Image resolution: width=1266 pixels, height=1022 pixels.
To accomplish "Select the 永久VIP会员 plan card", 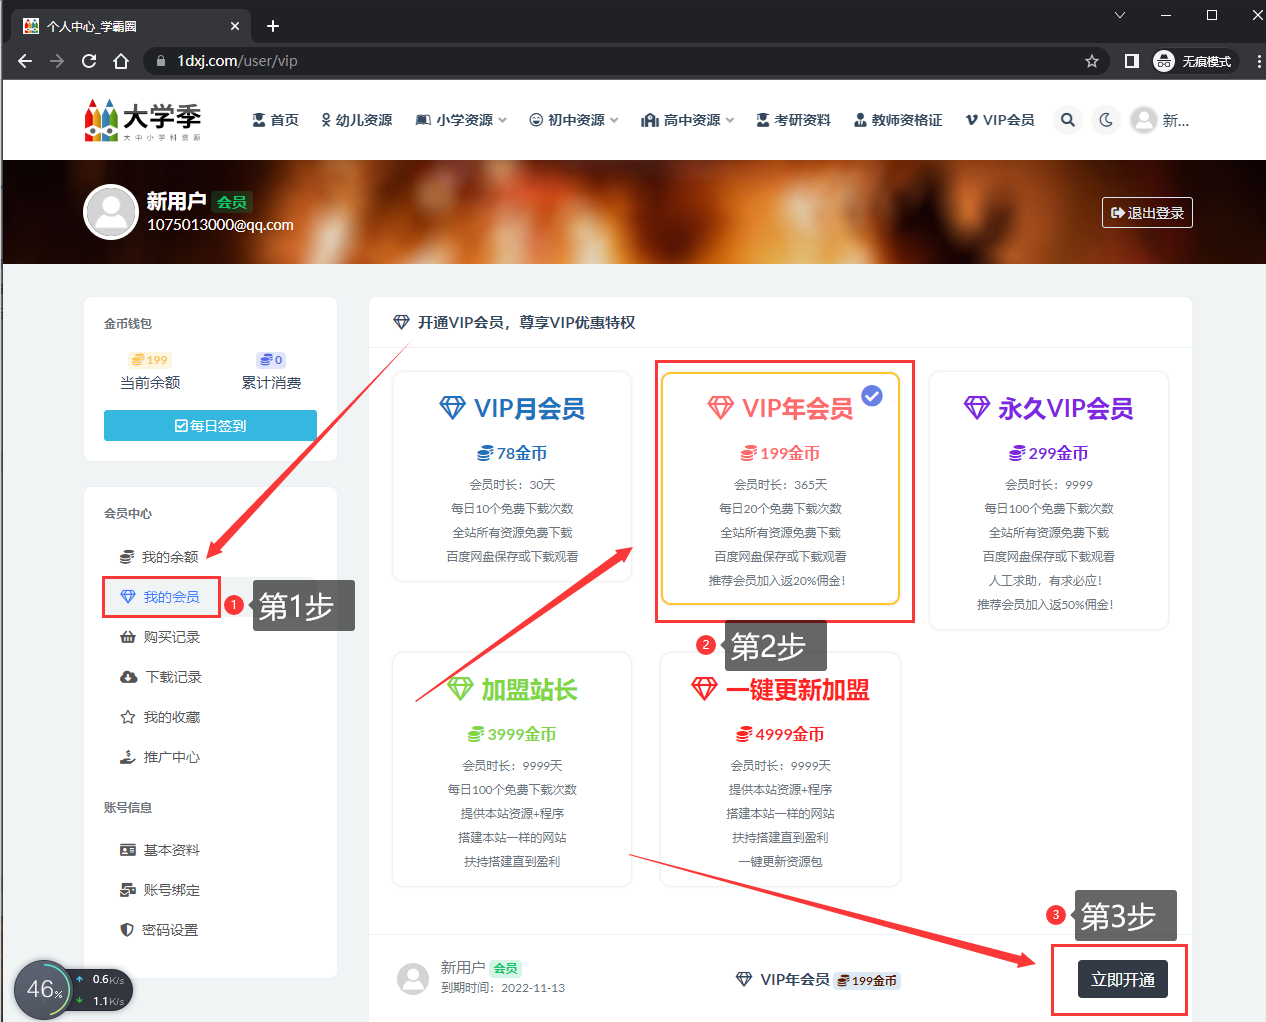I will coord(1049,500).
